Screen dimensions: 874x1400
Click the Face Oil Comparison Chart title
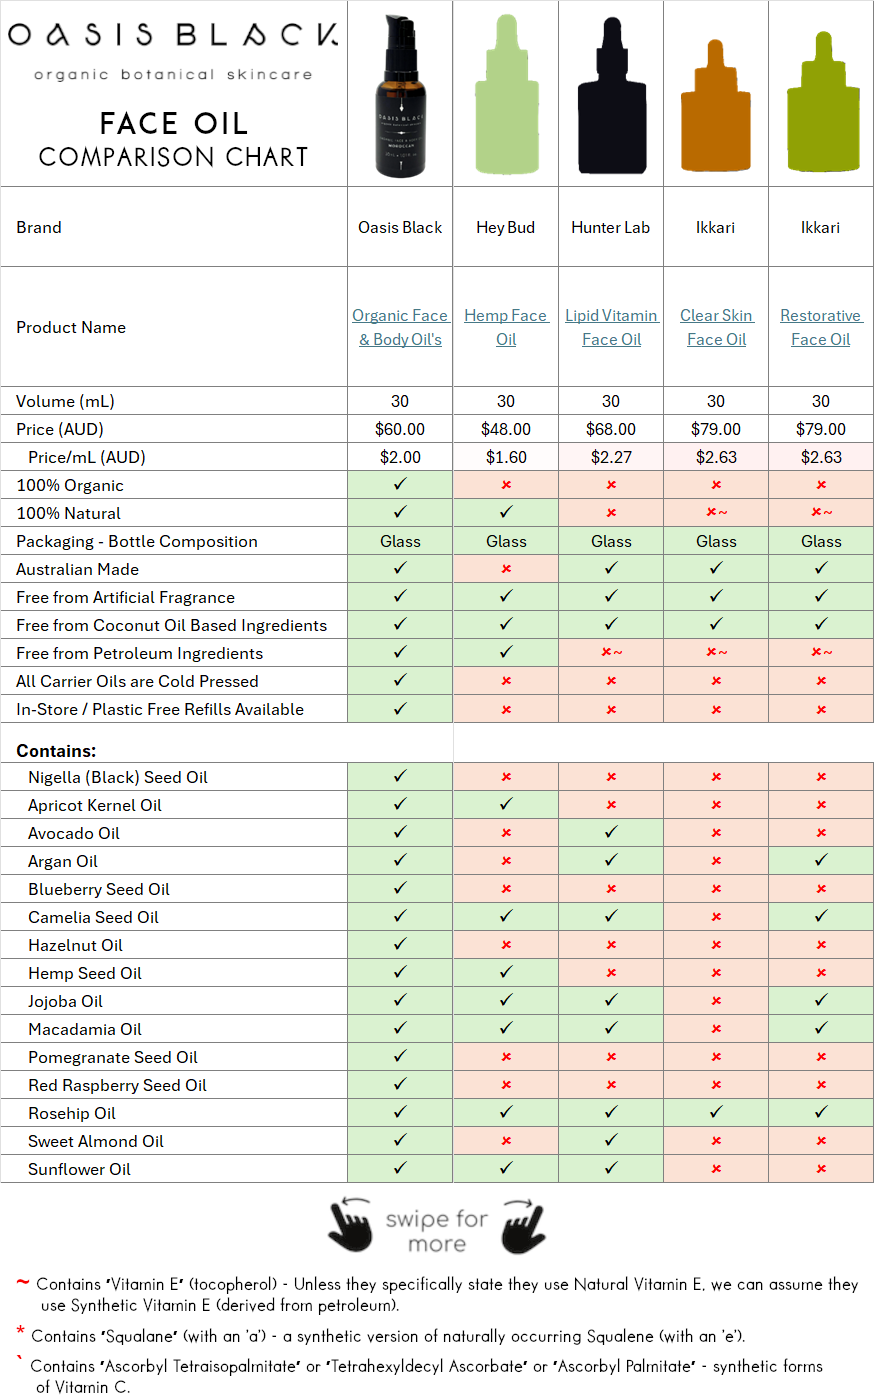[173, 139]
